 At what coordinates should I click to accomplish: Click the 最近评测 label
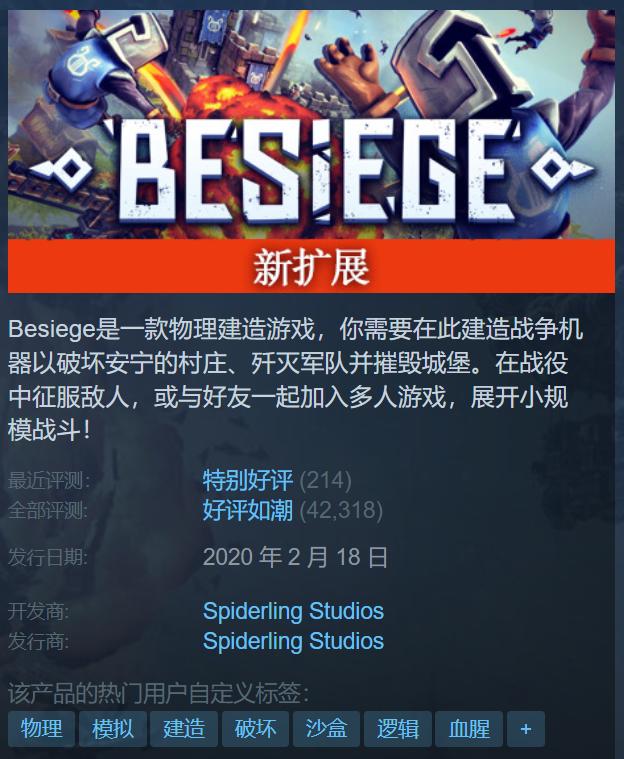49,481
